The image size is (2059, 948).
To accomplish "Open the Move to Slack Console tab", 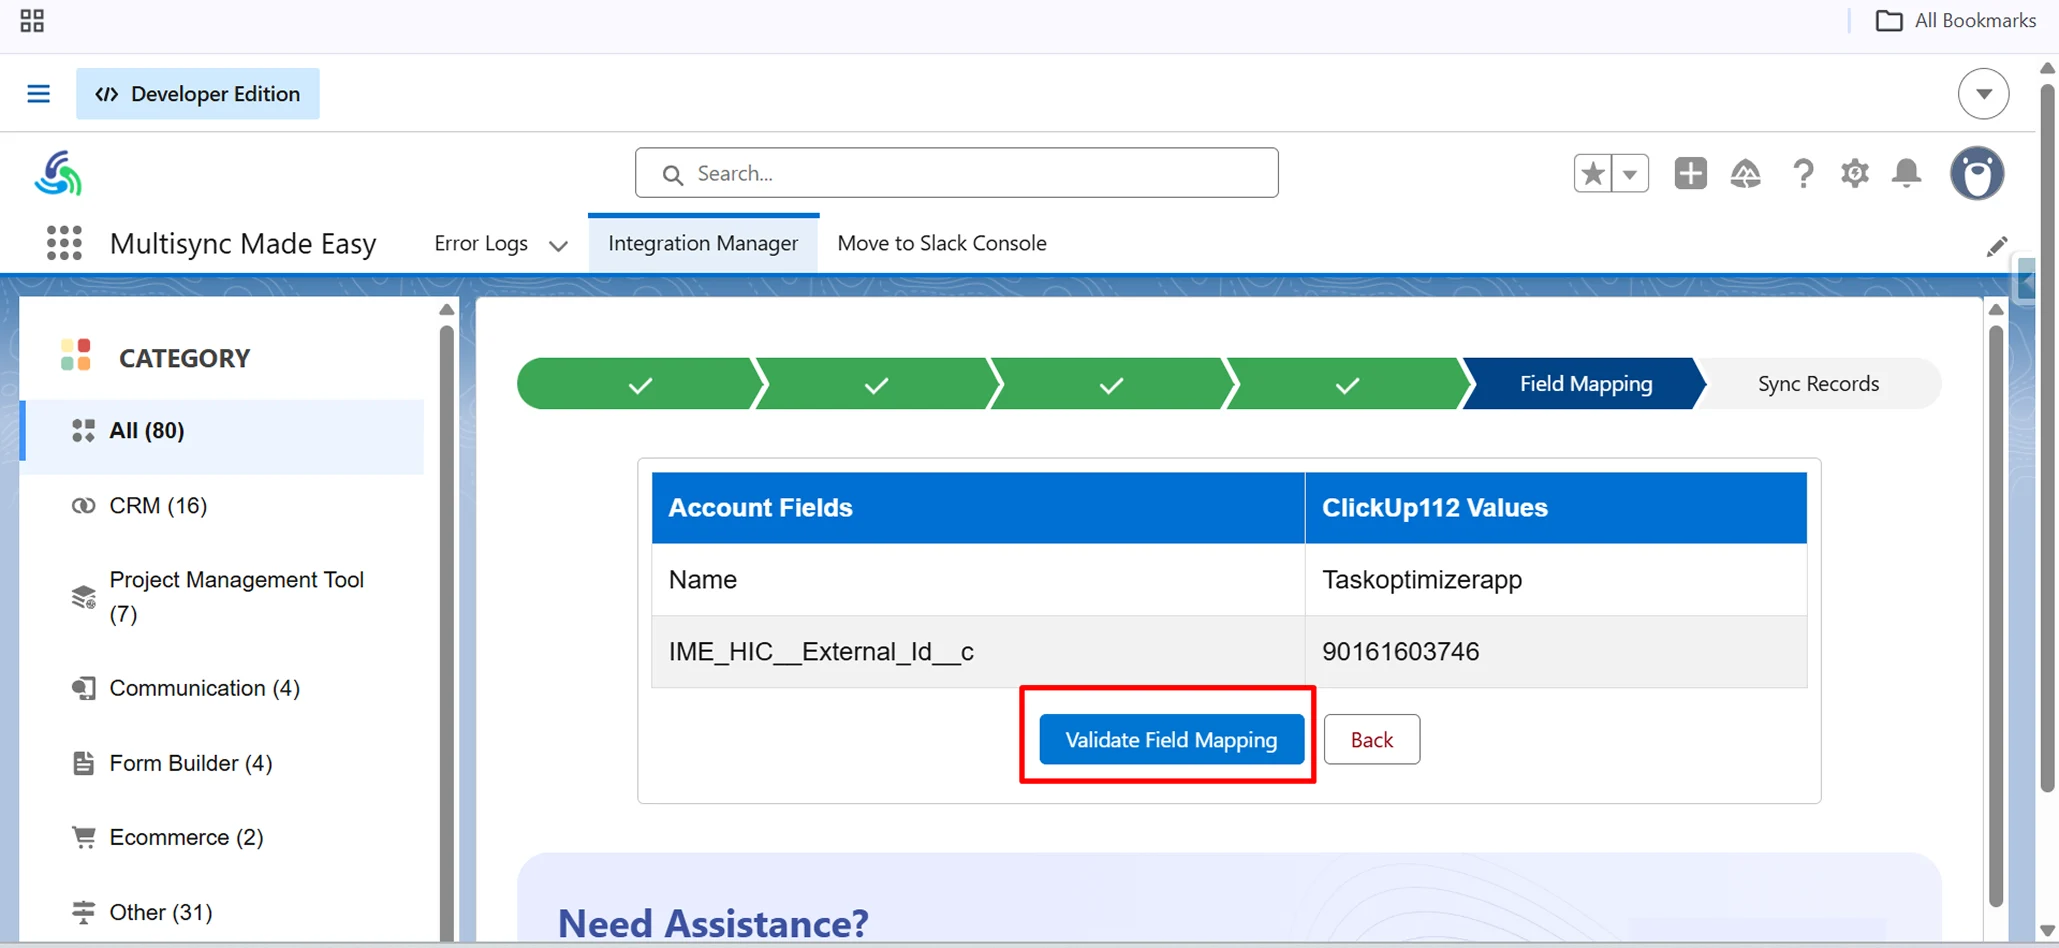I will (942, 243).
